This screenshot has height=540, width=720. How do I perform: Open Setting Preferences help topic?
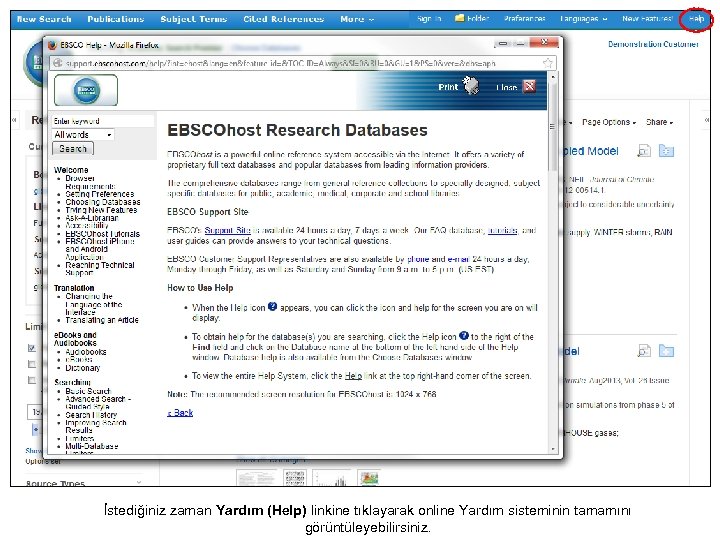pyautogui.click(x=100, y=194)
